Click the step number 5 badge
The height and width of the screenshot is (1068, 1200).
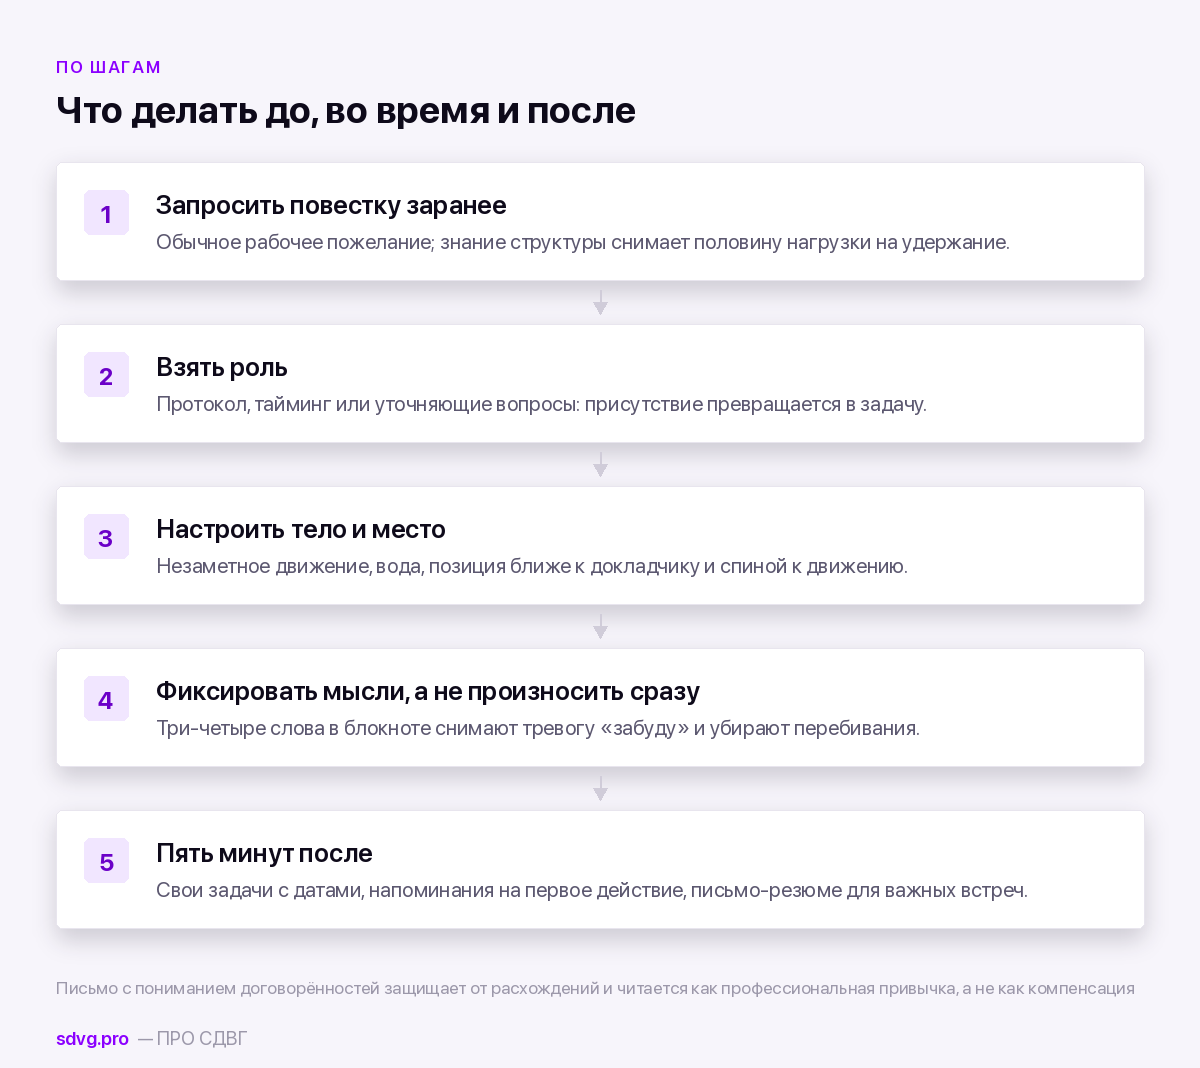click(106, 861)
